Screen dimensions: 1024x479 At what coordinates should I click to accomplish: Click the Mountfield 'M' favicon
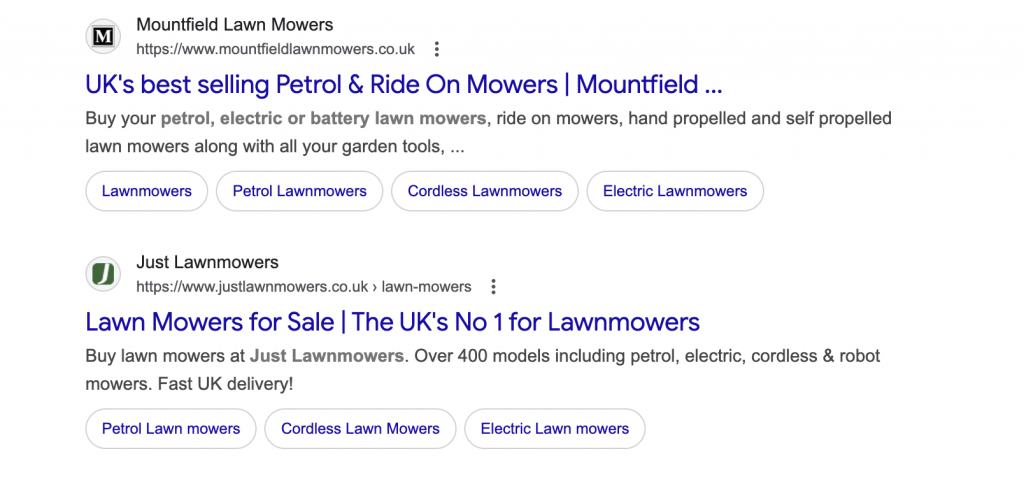103,37
